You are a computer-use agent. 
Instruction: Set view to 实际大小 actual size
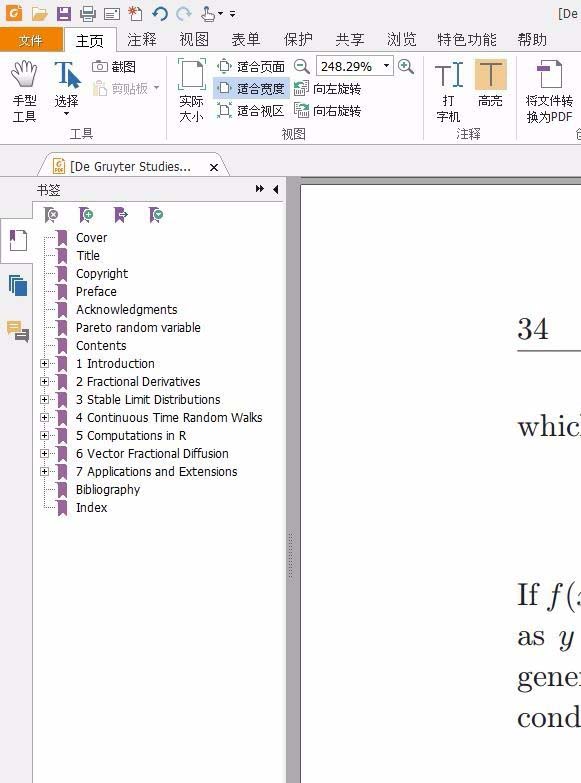(191, 90)
